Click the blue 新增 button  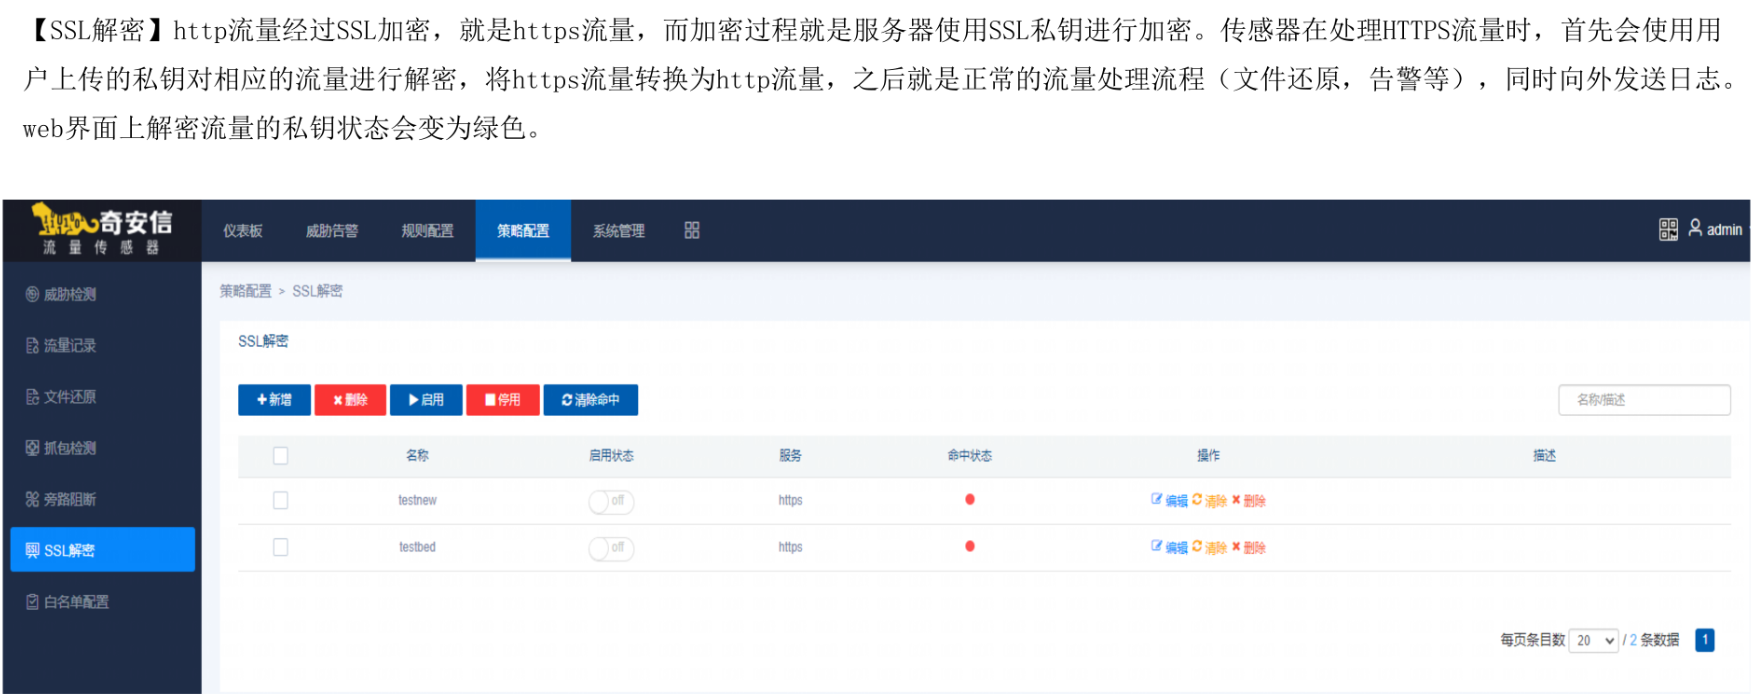[x=274, y=400]
